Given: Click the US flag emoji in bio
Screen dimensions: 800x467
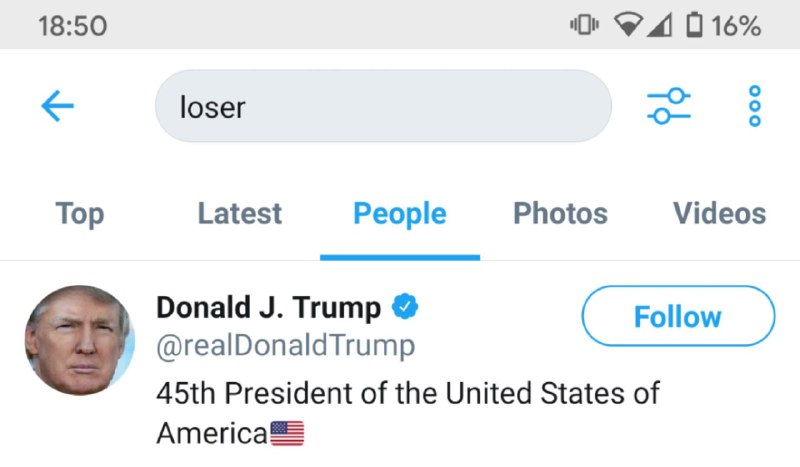Looking at the screenshot, I should coord(286,433).
